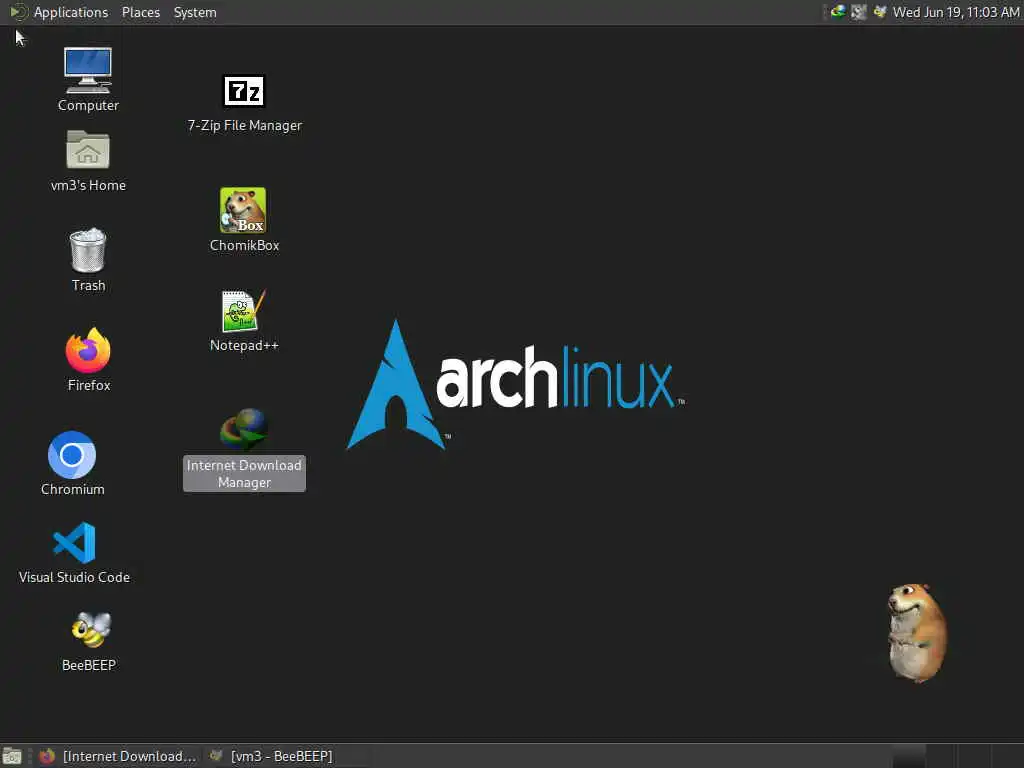
Task: Click the BeeBEEP bee tray icon
Action: coord(880,12)
